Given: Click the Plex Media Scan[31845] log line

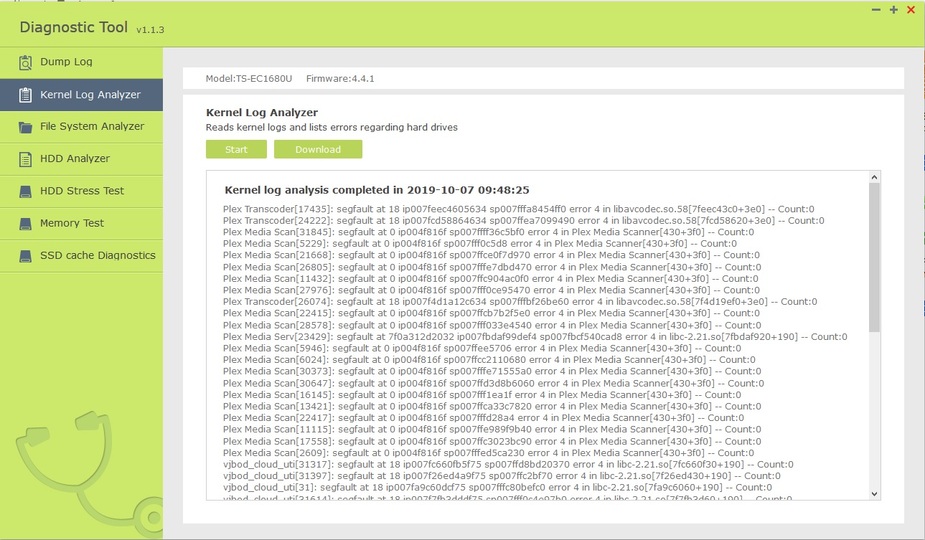Looking at the screenshot, I should (488, 232).
